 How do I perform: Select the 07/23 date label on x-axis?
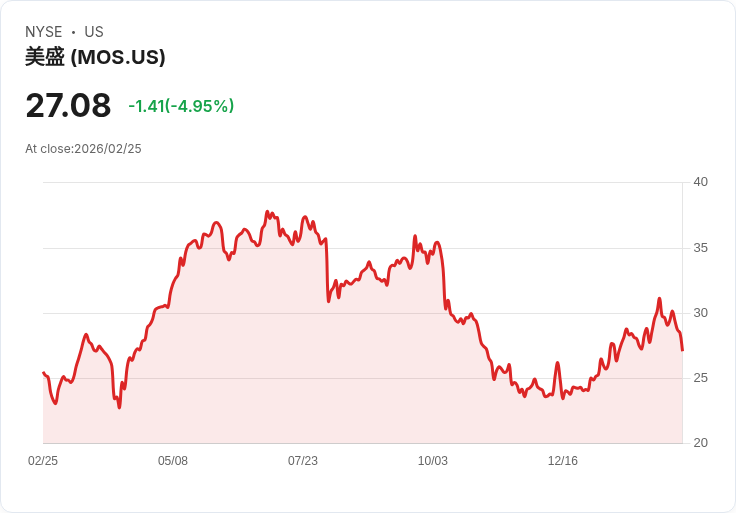tap(303, 461)
